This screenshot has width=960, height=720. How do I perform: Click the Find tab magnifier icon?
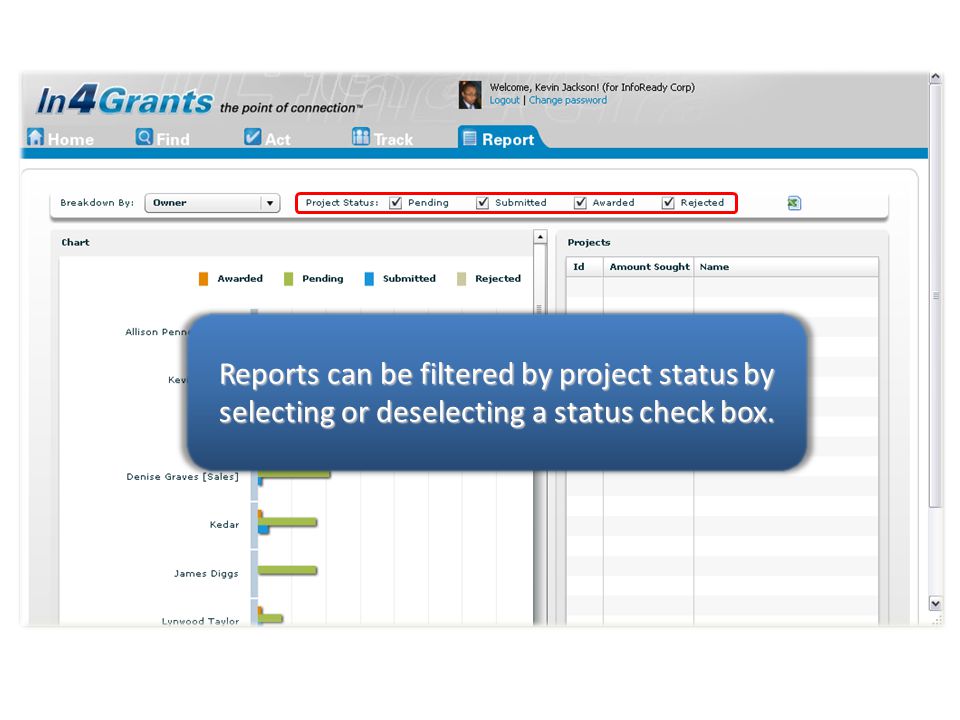pyautogui.click(x=144, y=137)
